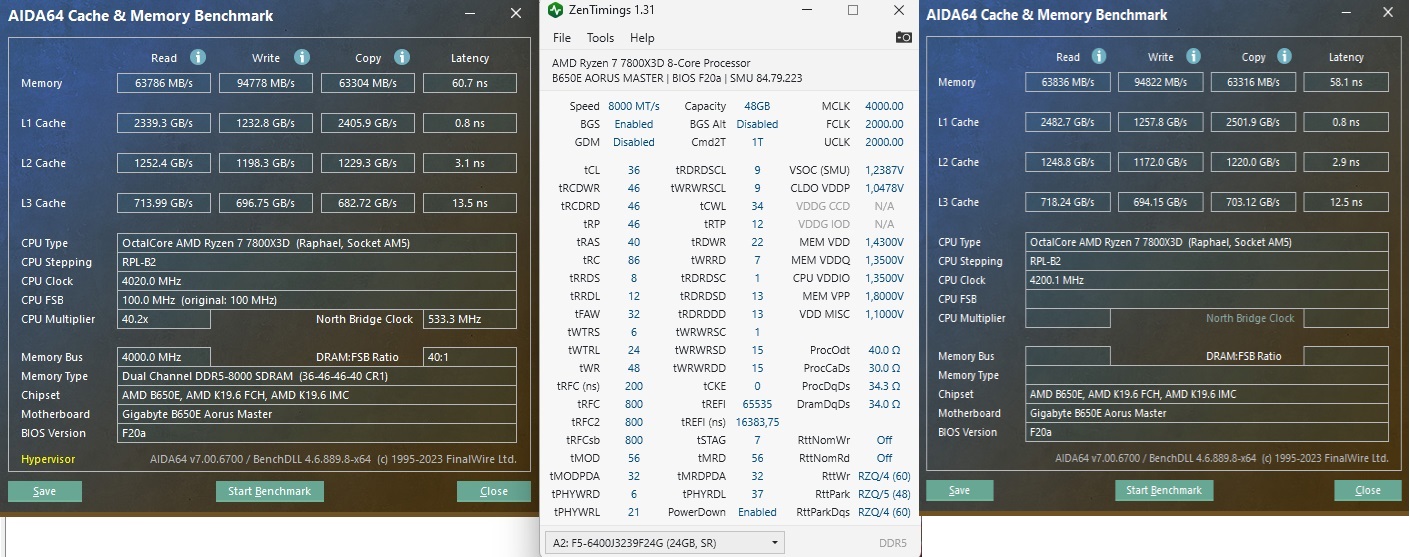Click FCLK value 2000.00 in ZenTimings
1410x557 pixels.
pos(884,124)
